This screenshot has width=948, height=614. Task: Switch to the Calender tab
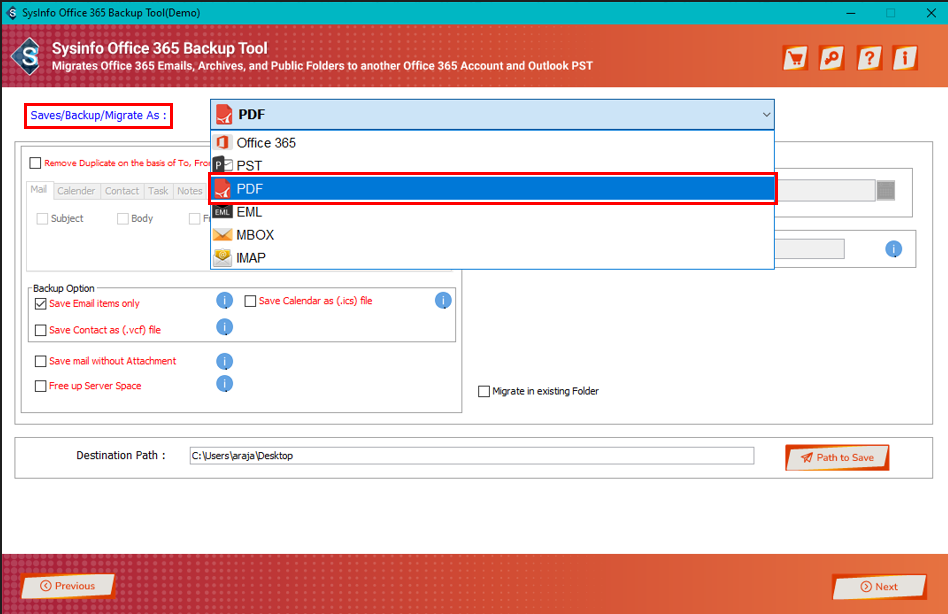pyautogui.click(x=76, y=191)
